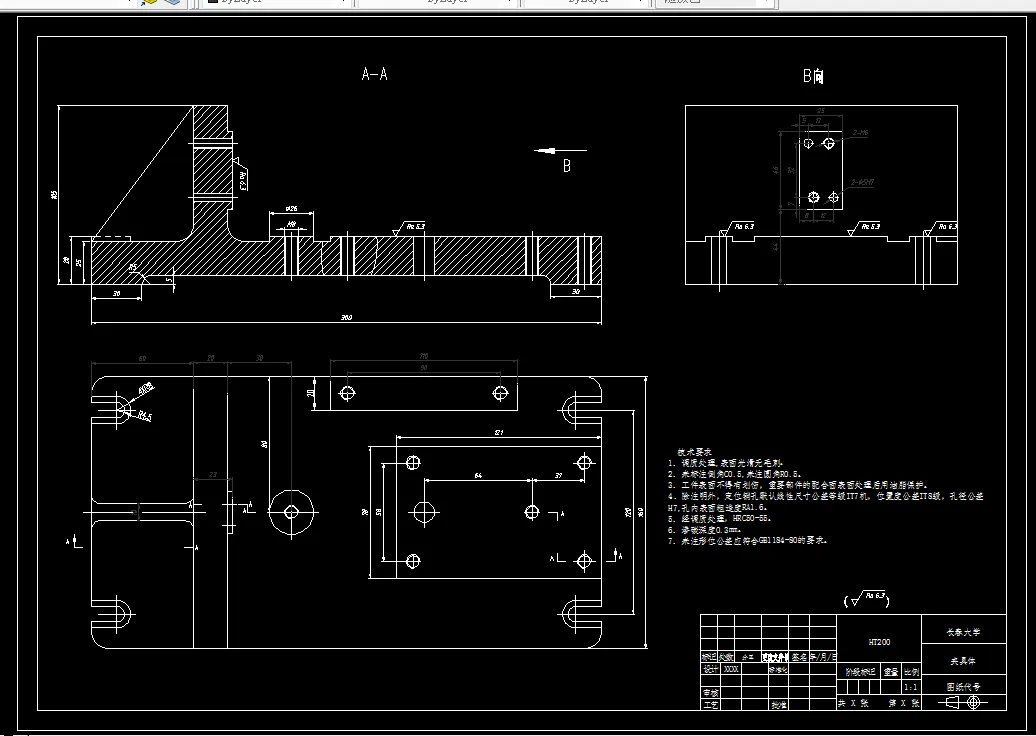Select requirement line 7 with GB1184-80
Image resolution: width=1036 pixels, height=736 pixels.
click(747, 540)
